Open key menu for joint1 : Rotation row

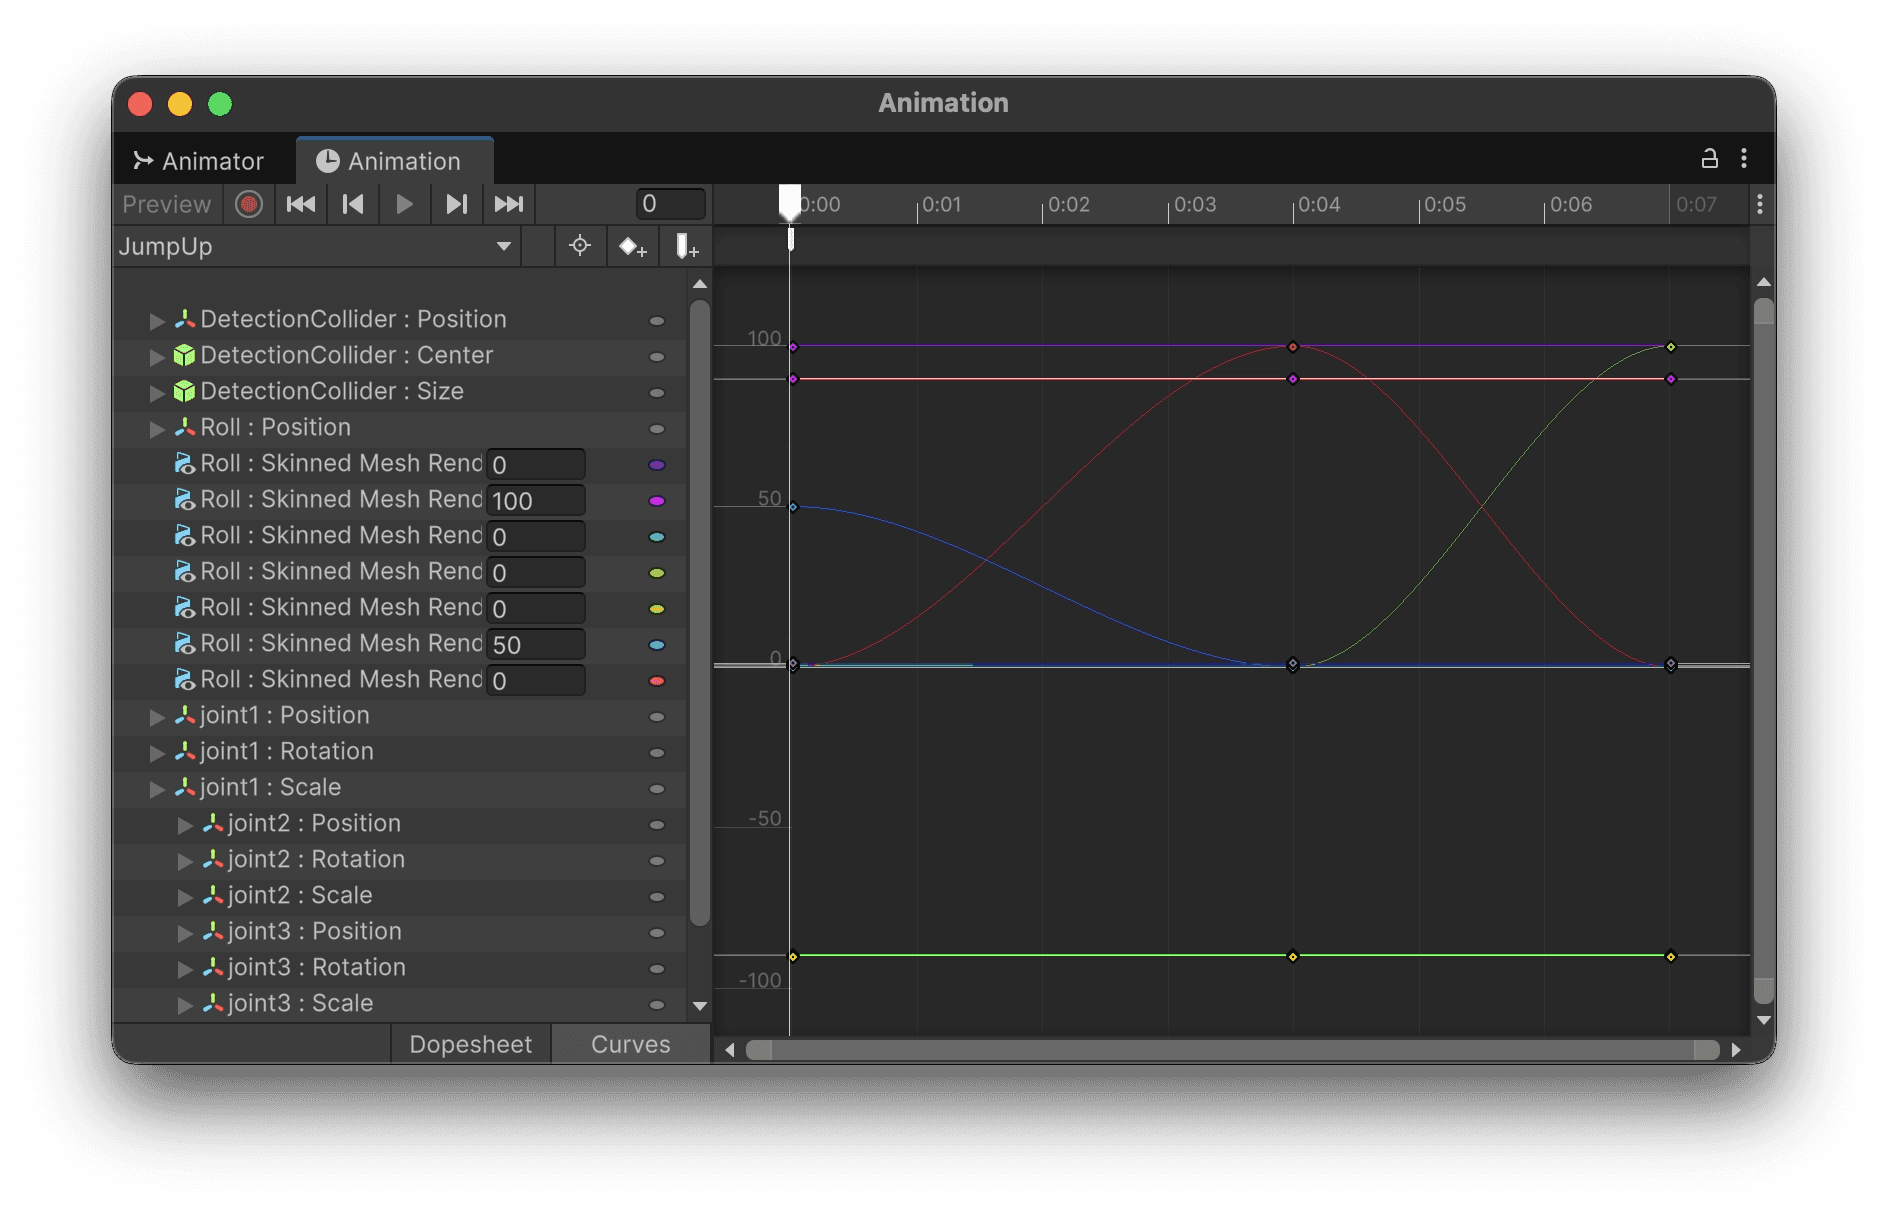click(x=657, y=753)
